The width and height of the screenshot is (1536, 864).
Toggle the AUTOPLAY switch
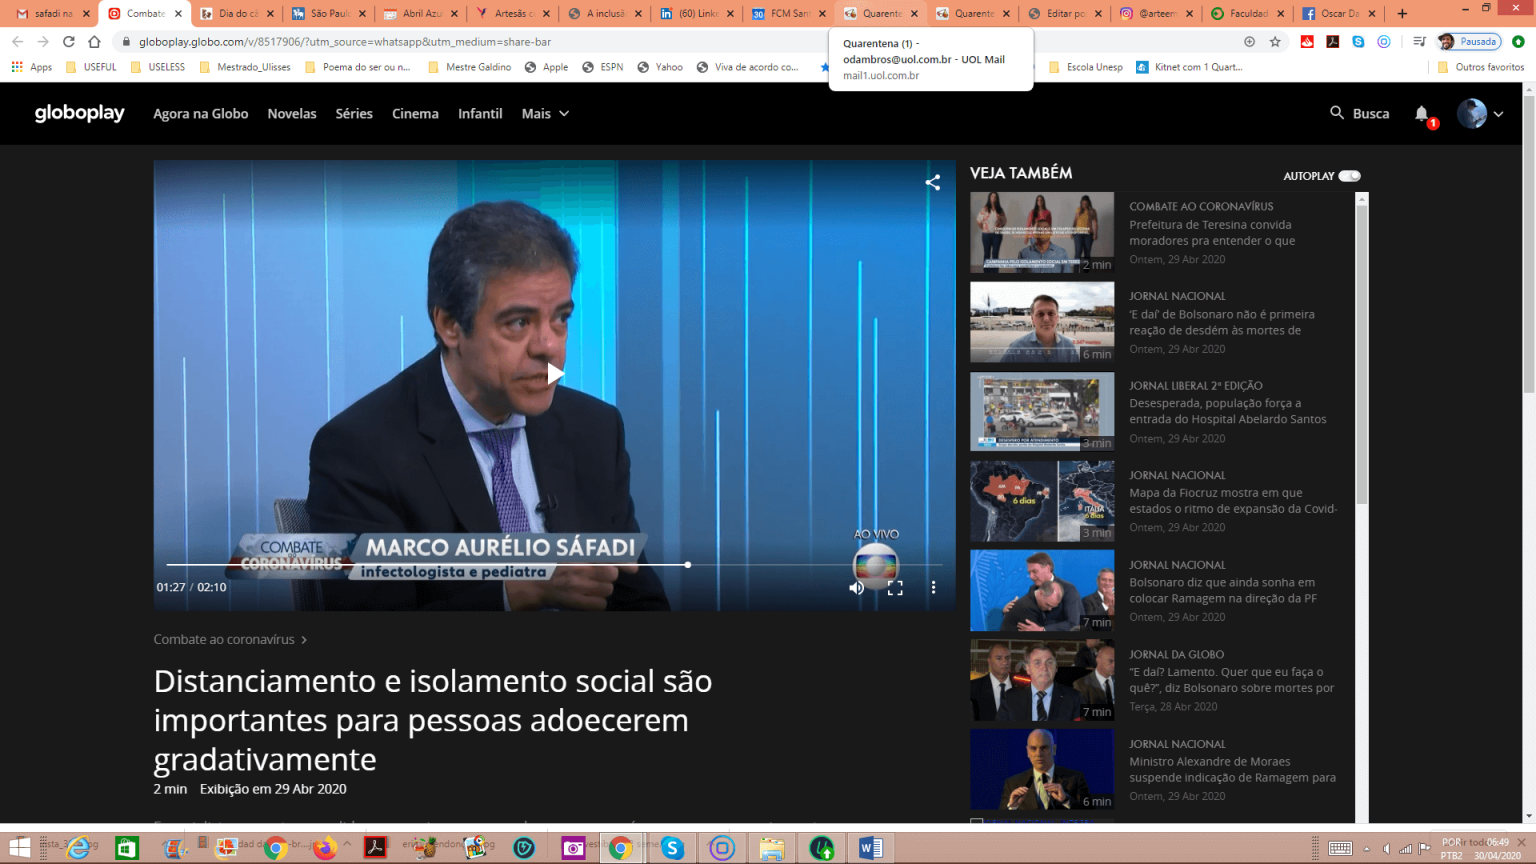(1349, 176)
